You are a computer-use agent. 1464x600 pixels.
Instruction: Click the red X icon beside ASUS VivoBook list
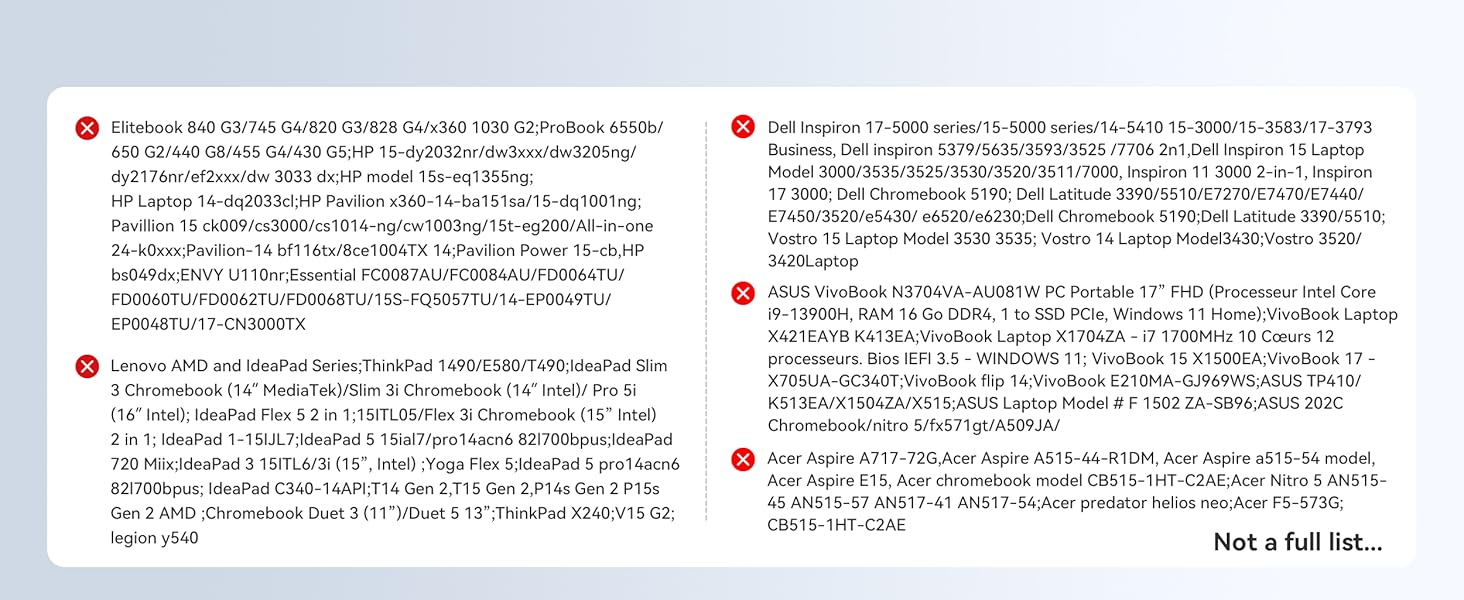pyautogui.click(x=743, y=293)
